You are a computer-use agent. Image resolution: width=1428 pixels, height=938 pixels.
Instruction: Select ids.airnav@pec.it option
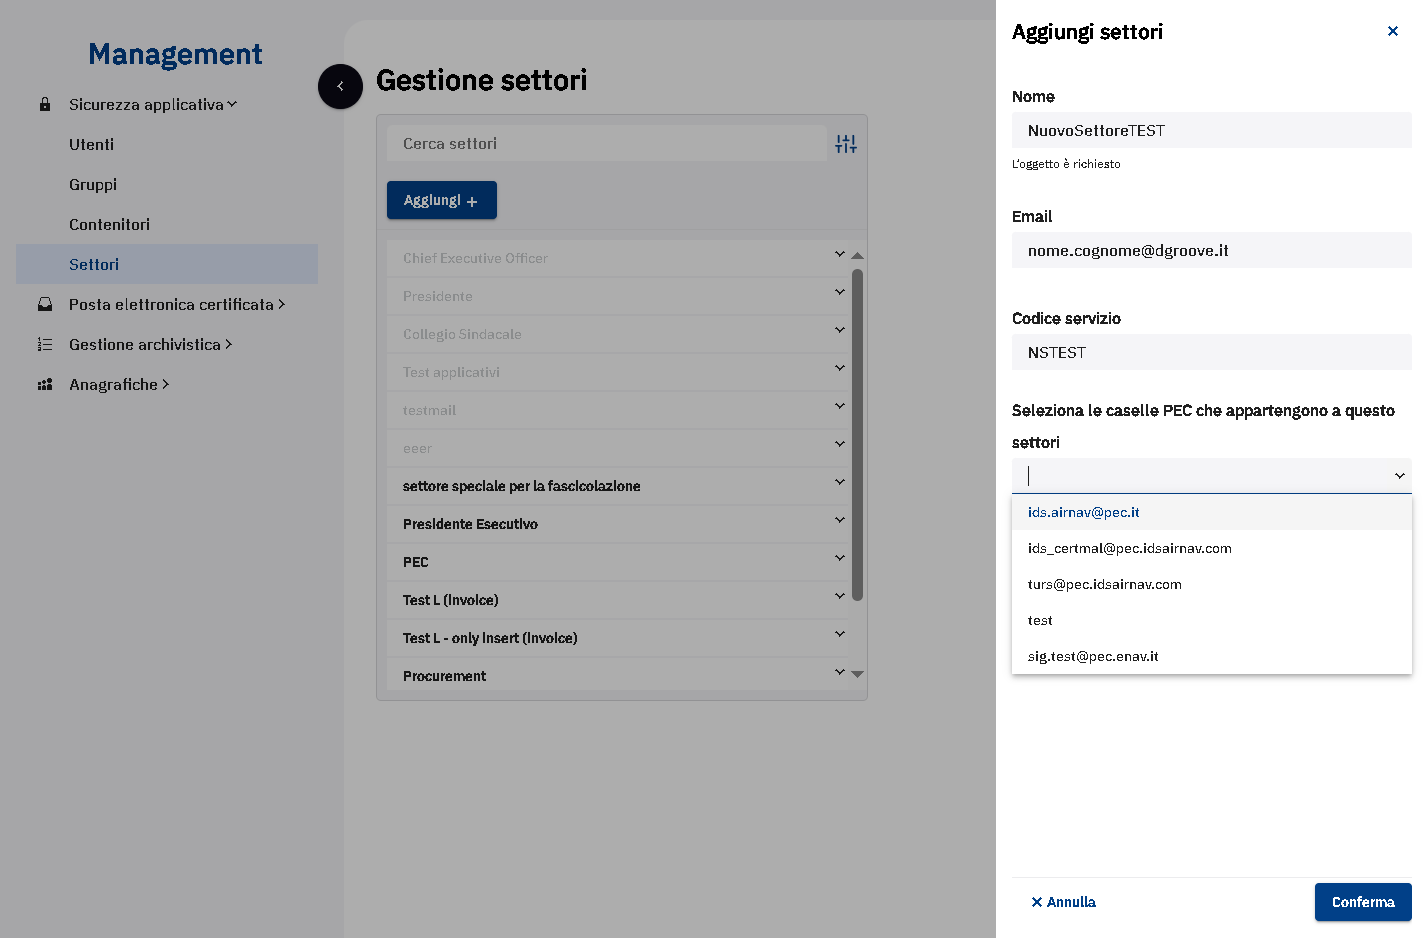pos(1212,512)
